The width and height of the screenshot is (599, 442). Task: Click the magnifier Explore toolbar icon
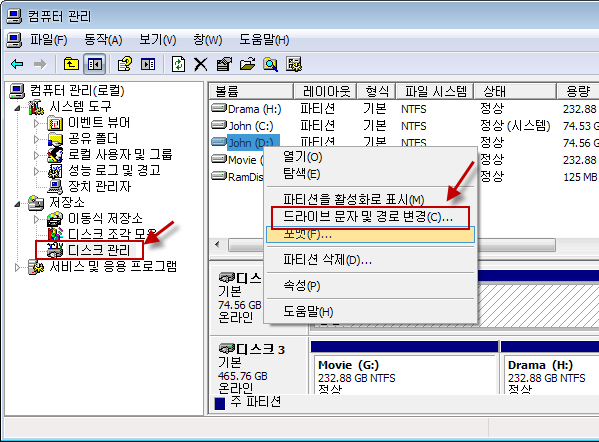[x=270, y=64]
